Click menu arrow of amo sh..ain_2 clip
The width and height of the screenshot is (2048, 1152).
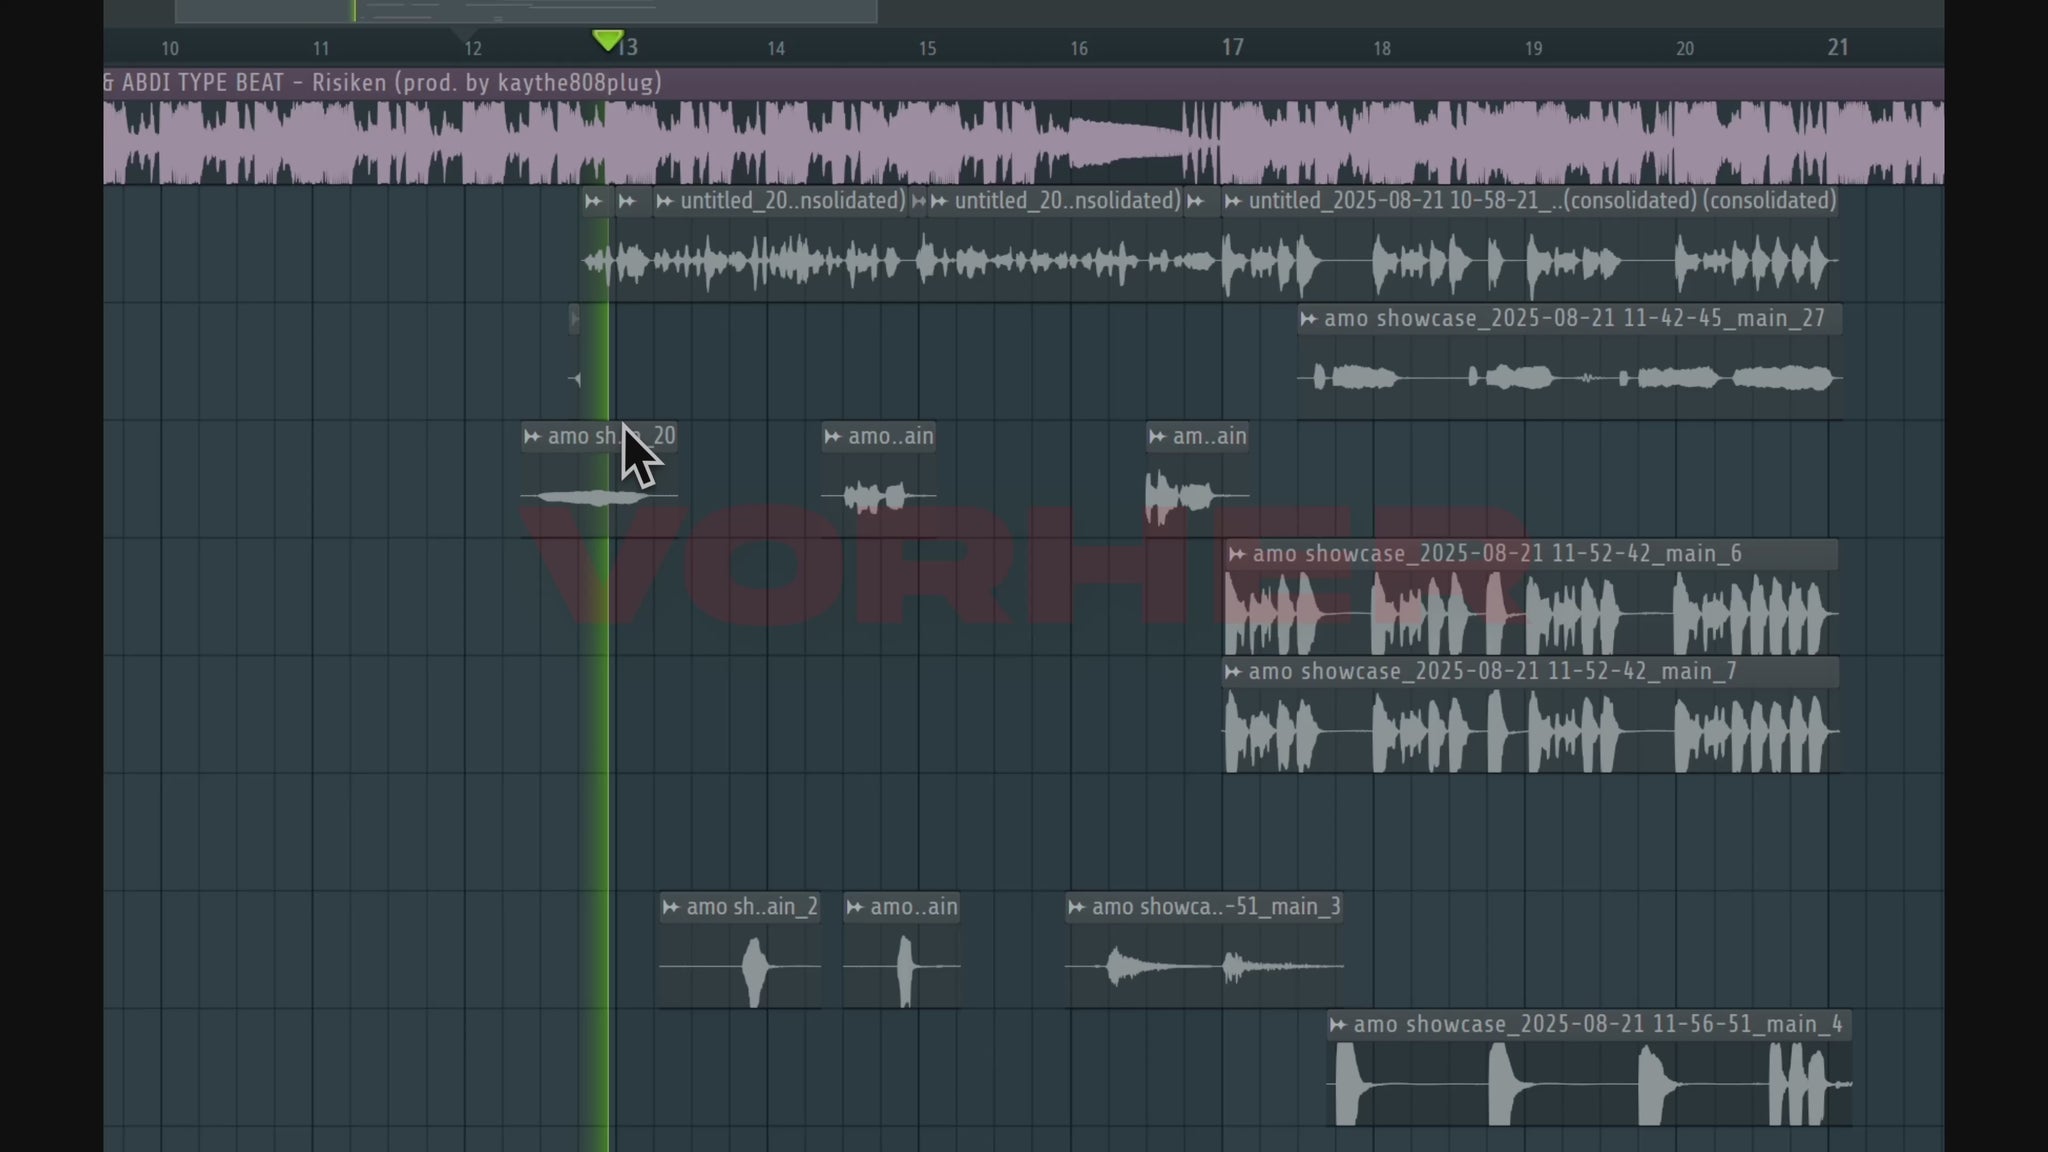pyautogui.click(x=671, y=907)
